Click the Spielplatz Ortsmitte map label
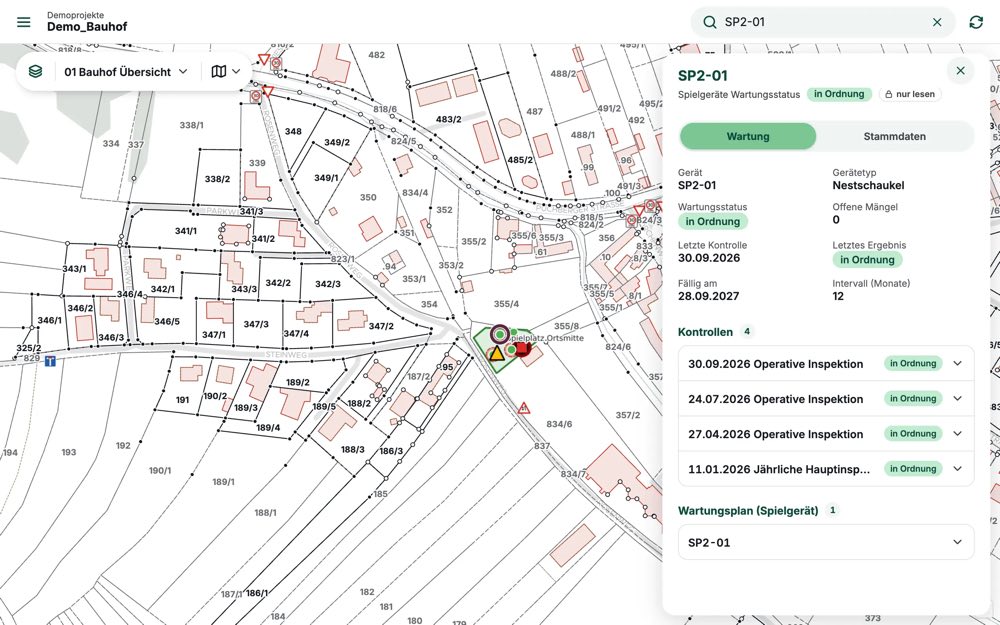 [x=547, y=338]
